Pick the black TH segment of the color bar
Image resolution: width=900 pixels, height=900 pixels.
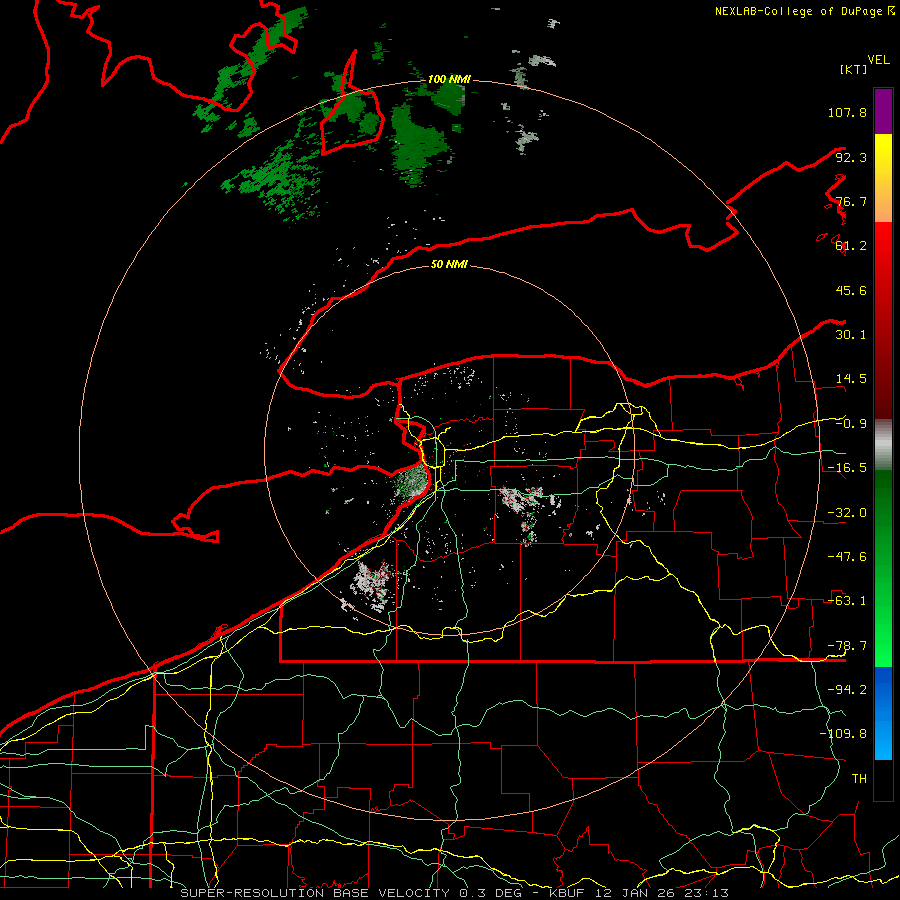click(883, 779)
